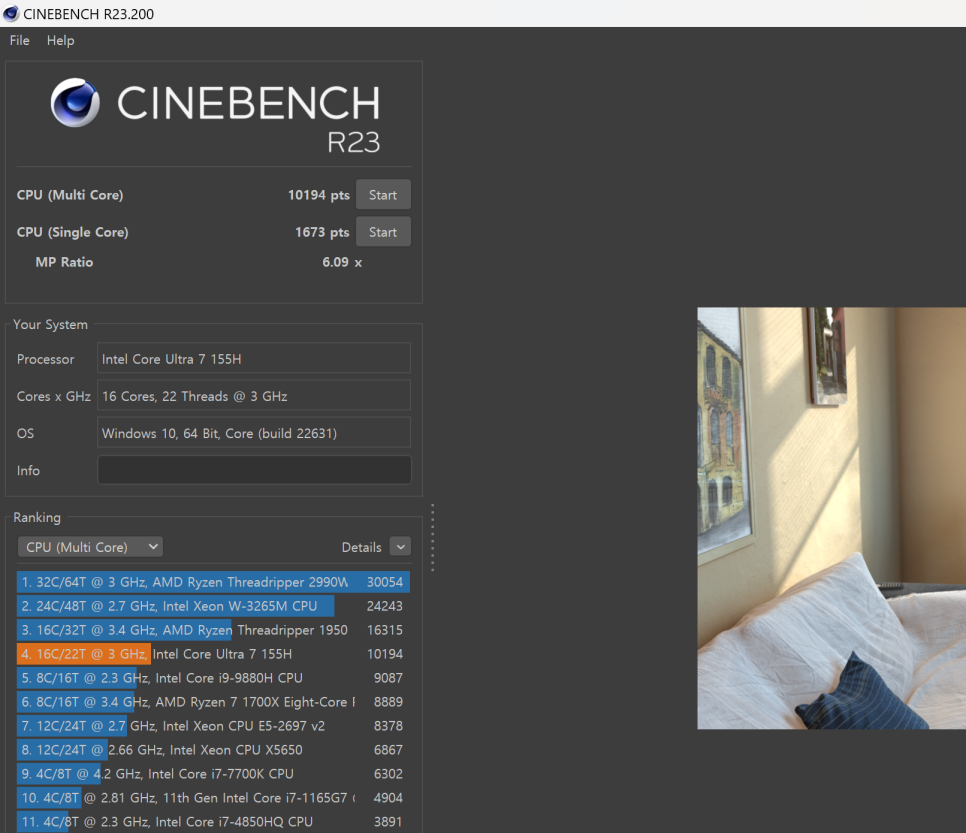Open the File menu

[x=20, y=40]
